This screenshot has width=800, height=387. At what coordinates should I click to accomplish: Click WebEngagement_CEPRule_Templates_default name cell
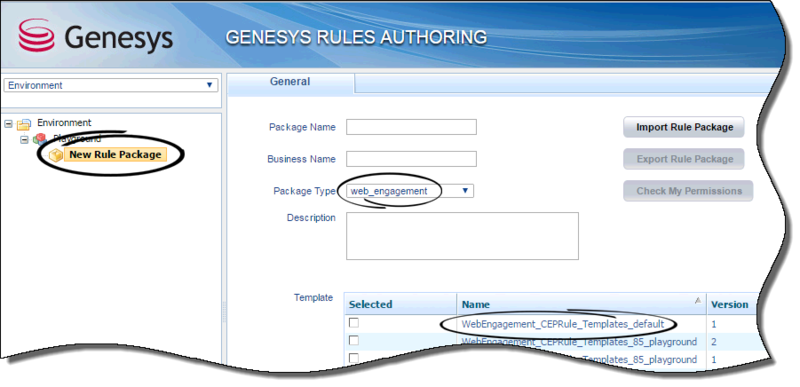(563, 324)
